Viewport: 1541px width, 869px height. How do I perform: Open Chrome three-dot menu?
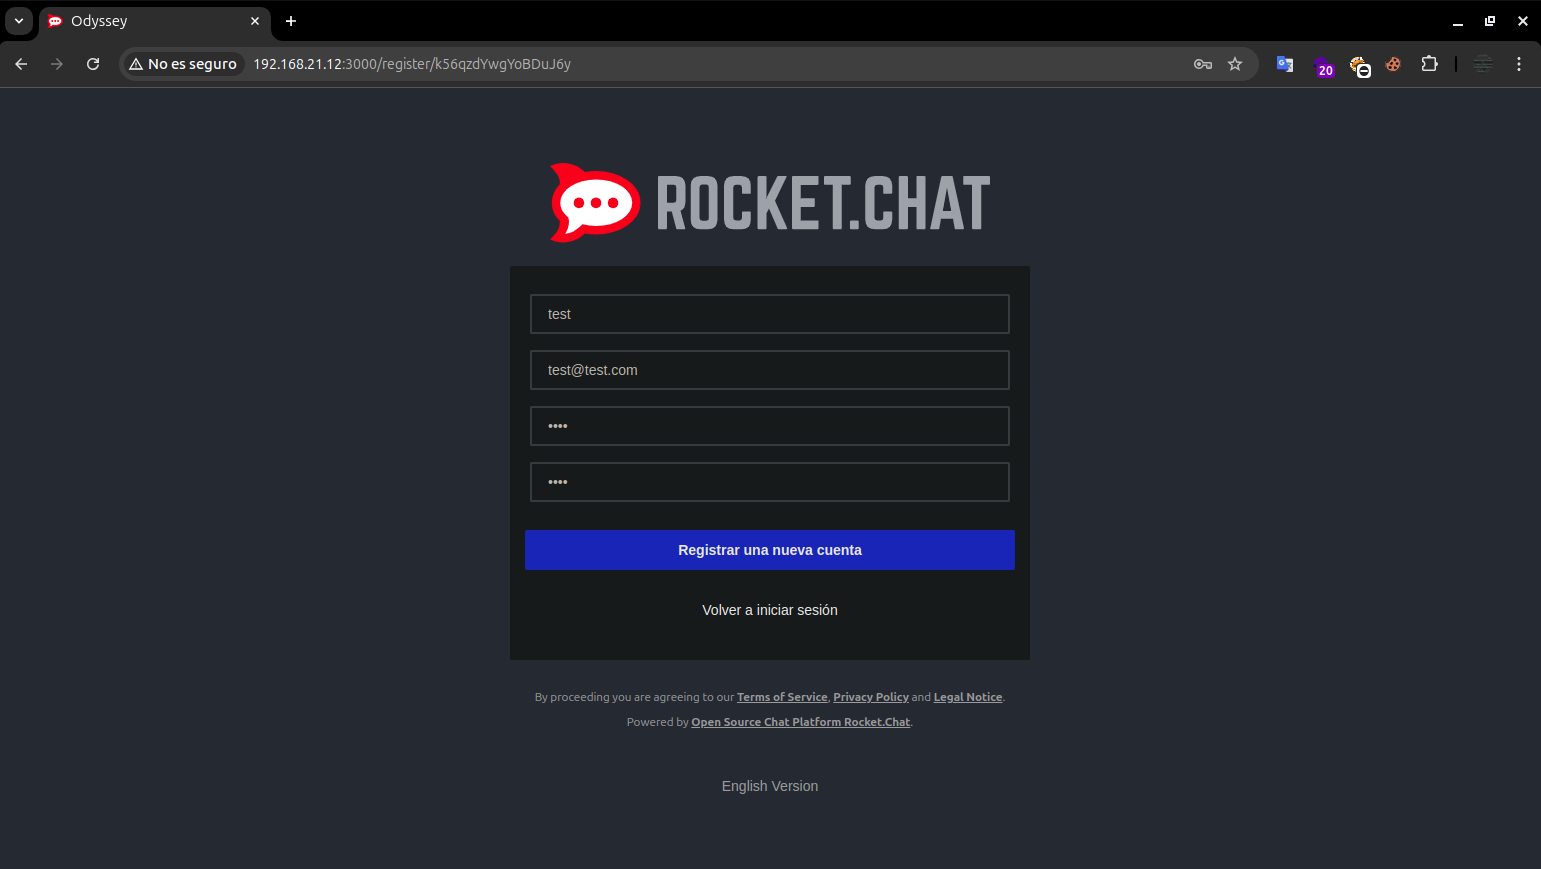click(1518, 64)
